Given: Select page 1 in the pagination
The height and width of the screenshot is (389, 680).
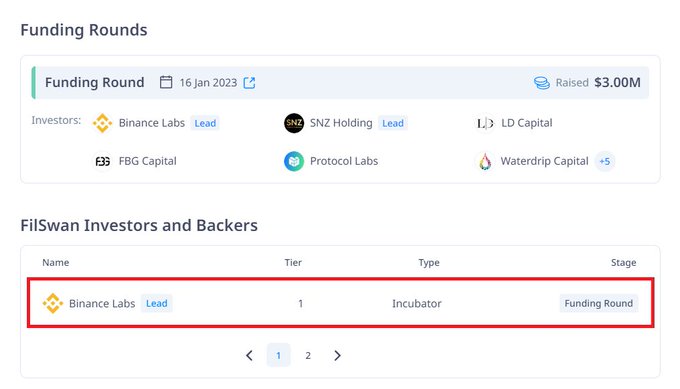Looking at the screenshot, I should coord(278,356).
